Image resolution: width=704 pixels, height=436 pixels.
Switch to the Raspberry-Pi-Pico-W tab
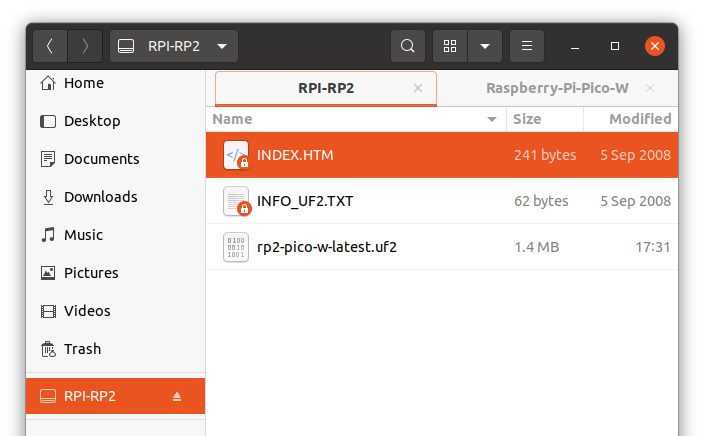coord(557,88)
